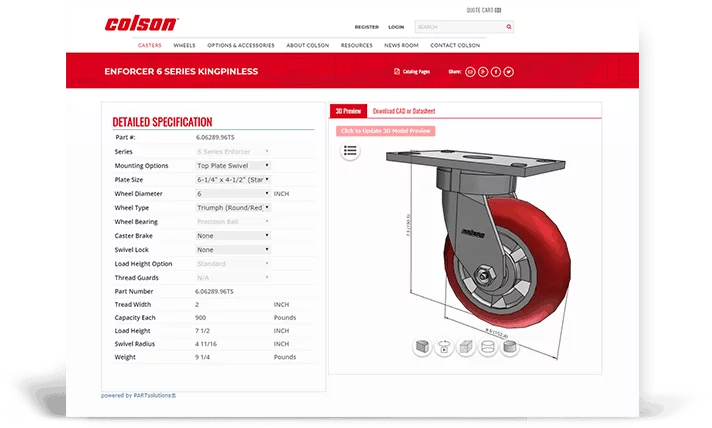712x428 pixels.
Task: Expand the Plate Size dropdown
Action: pyautogui.click(x=232, y=179)
